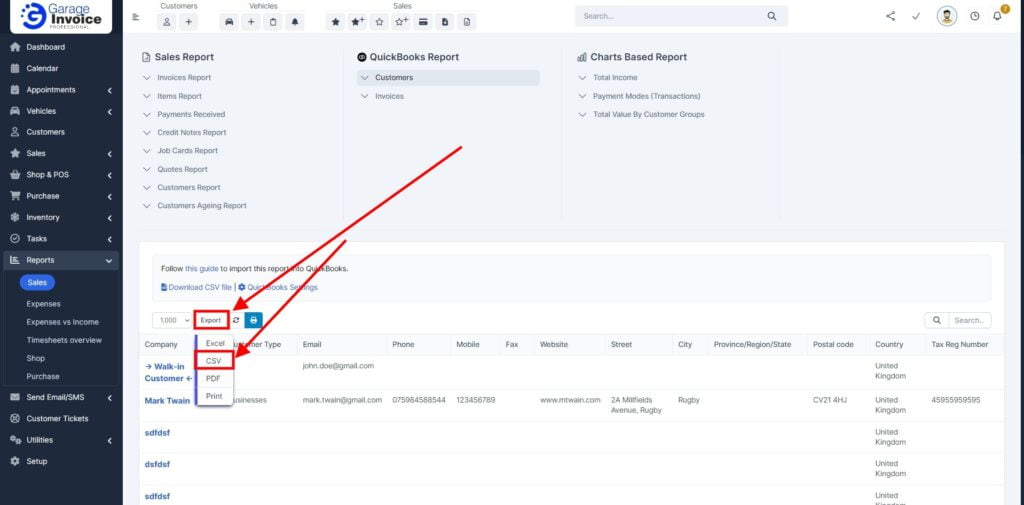Expand the Appointments sidebar menu
Image resolution: width=1024 pixels, height=505 pixels.
pos(61,90)
